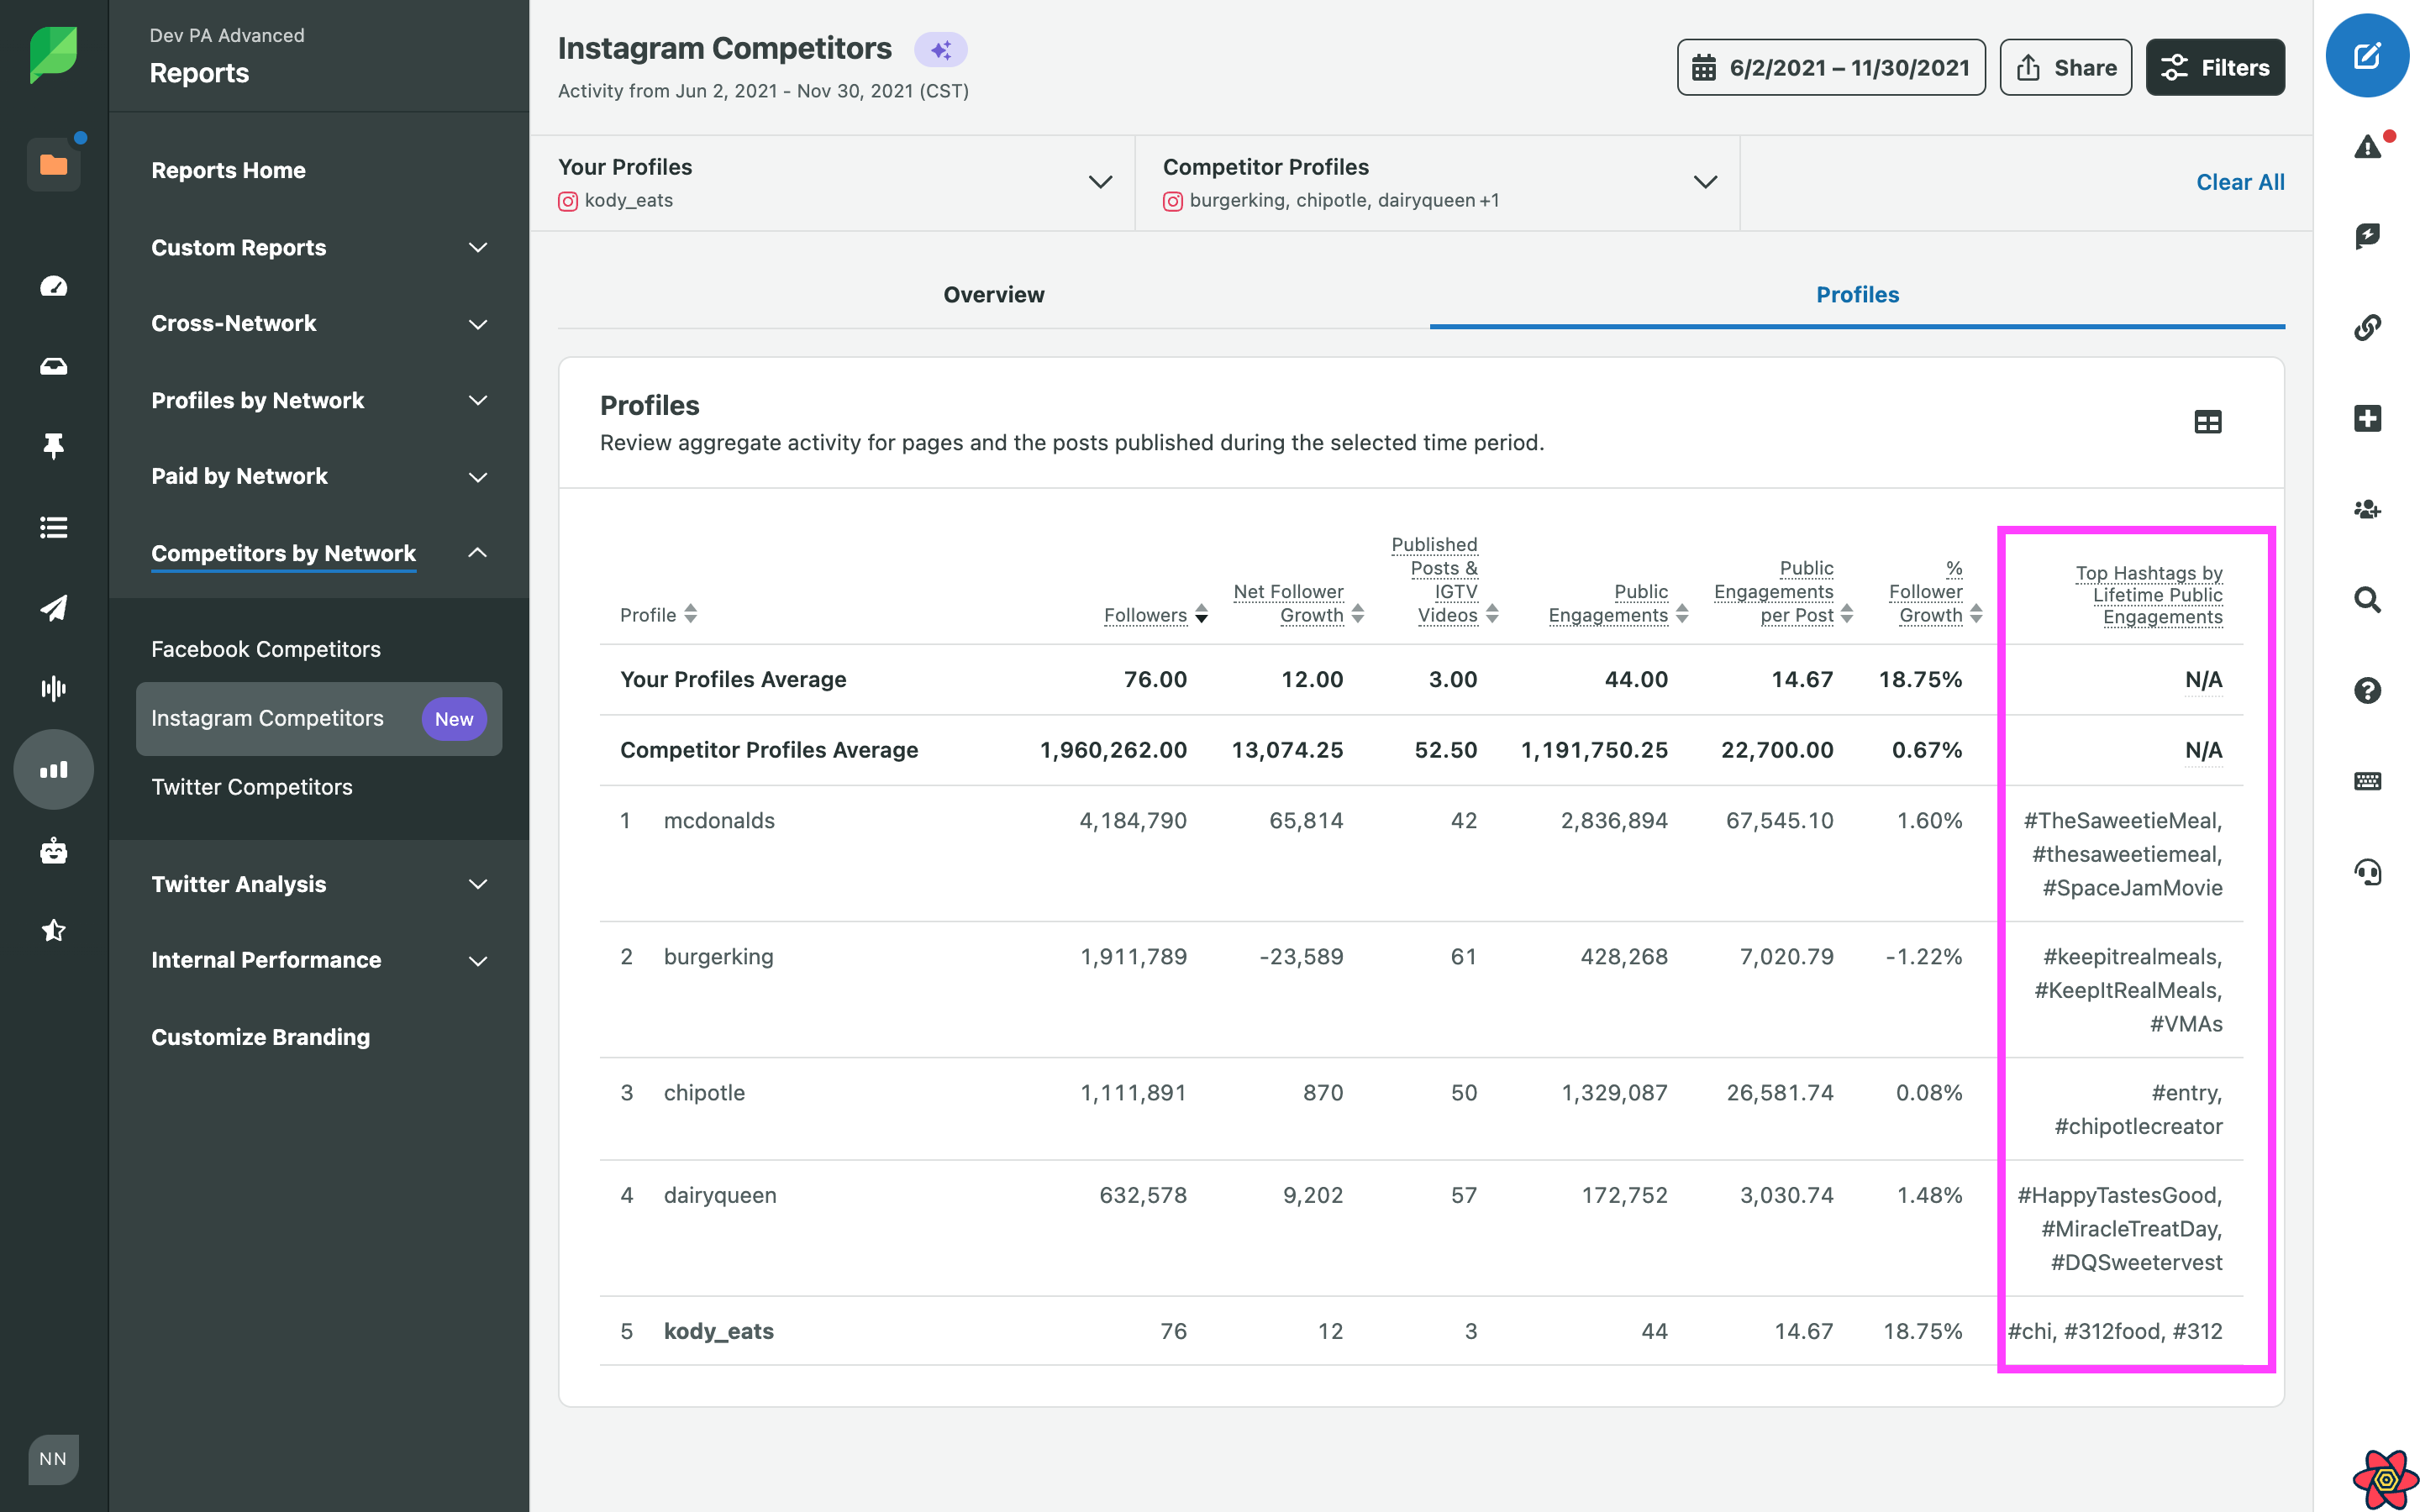Click the burgerking profile row name
Image resolution: width=2420 pixels, height=1512 pixels.
pos(718,956)
